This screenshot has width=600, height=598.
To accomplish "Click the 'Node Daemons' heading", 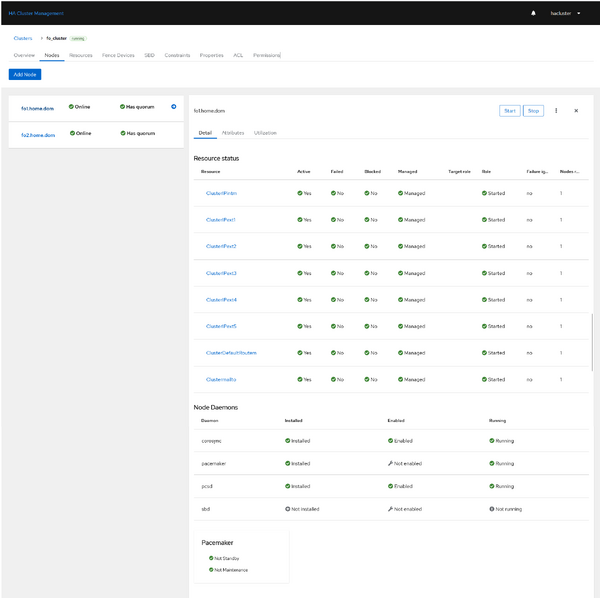I will [216, 407].
